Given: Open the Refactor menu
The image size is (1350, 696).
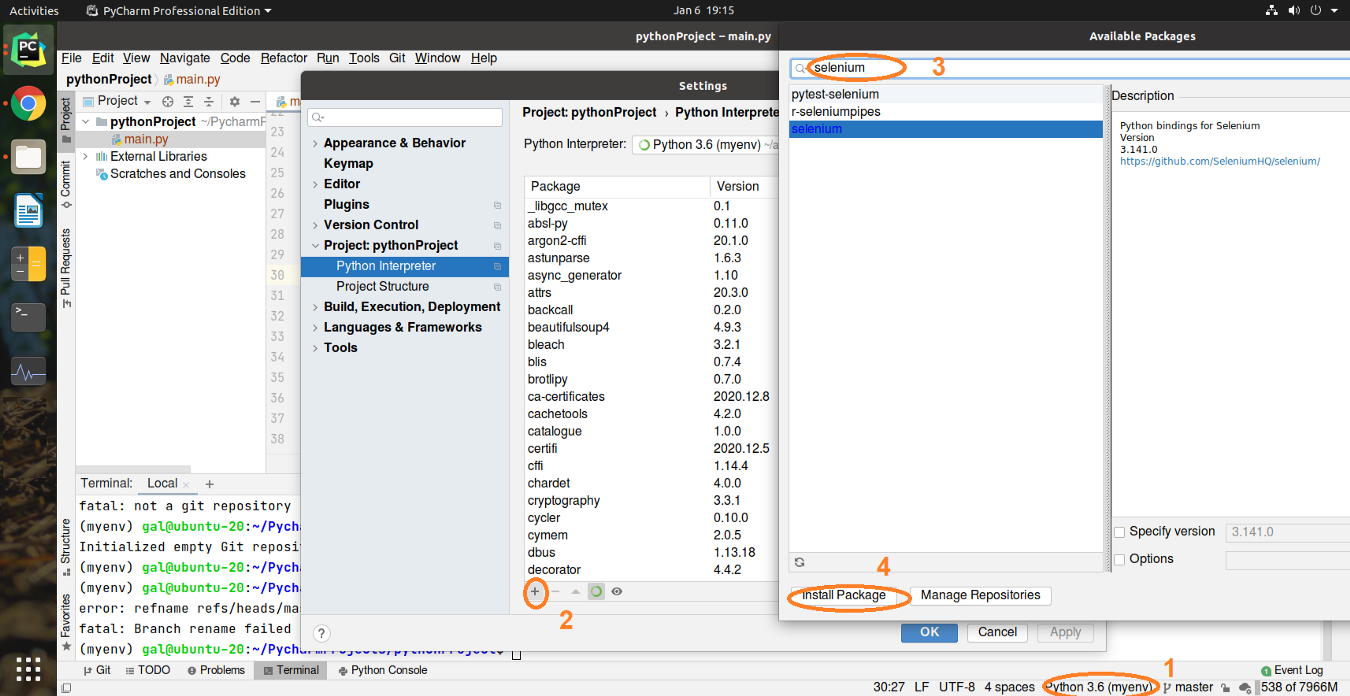Looking at the screenshot, I should click(x=283, y=58).
